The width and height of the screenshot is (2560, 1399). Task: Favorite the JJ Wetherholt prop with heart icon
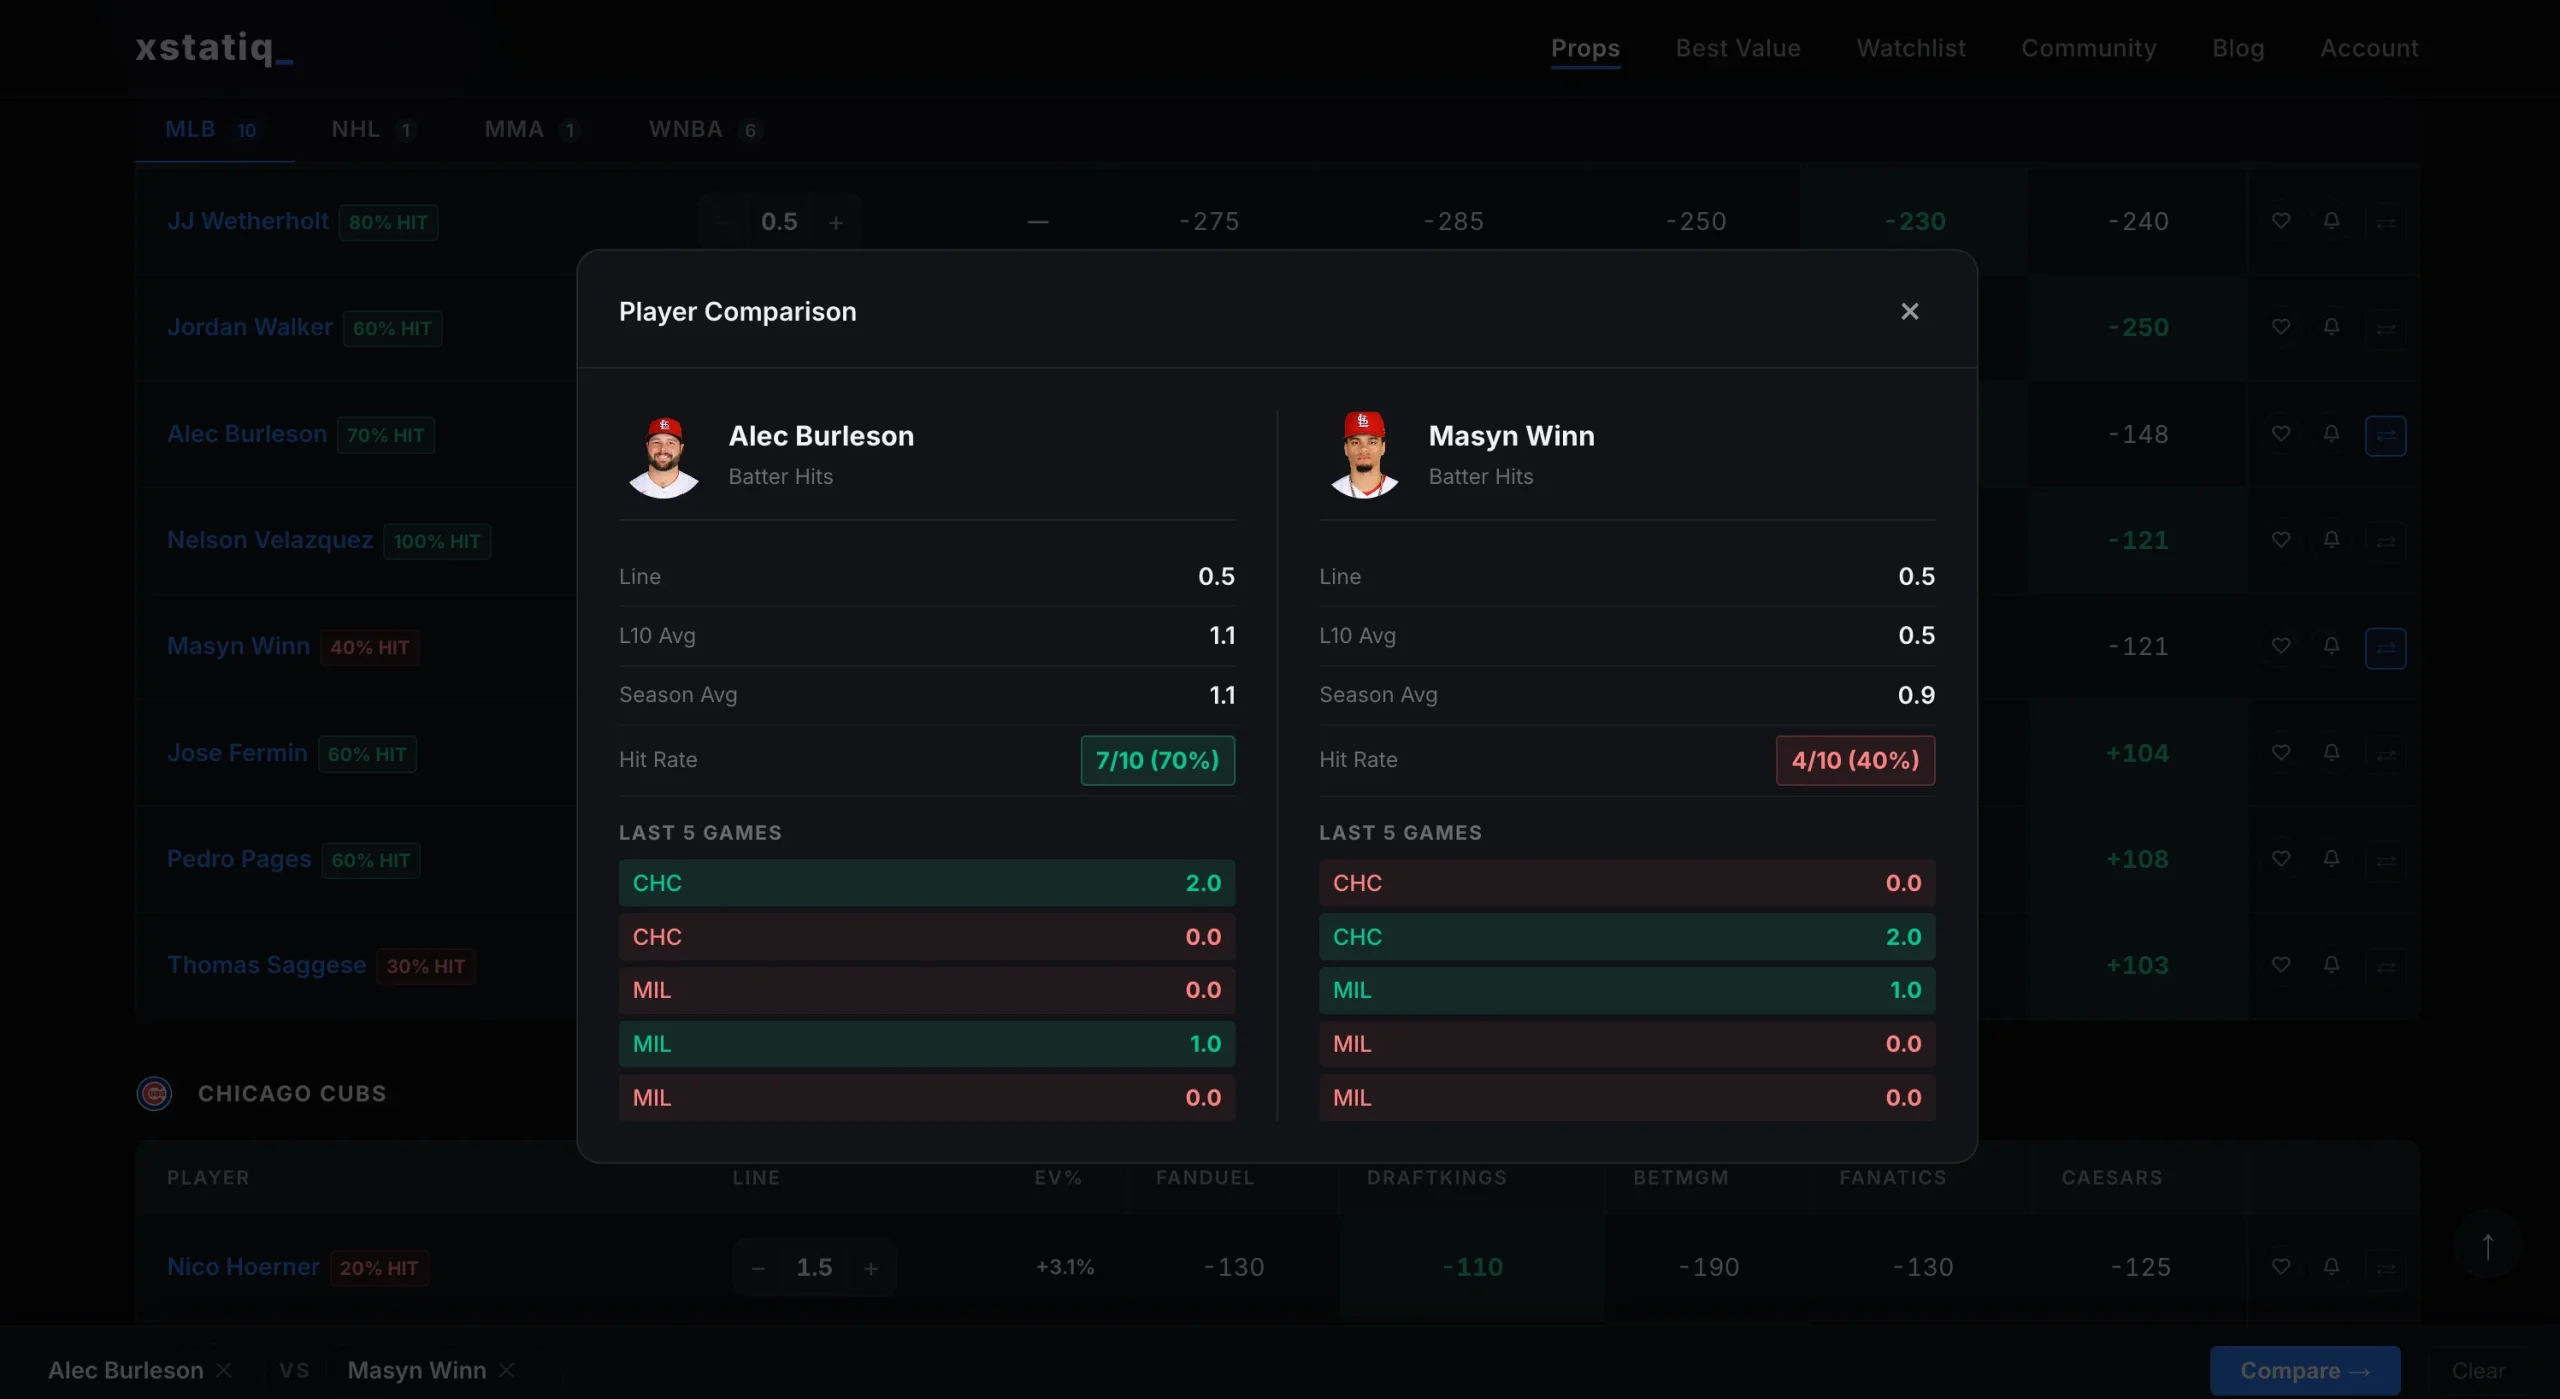[2280, 221]
